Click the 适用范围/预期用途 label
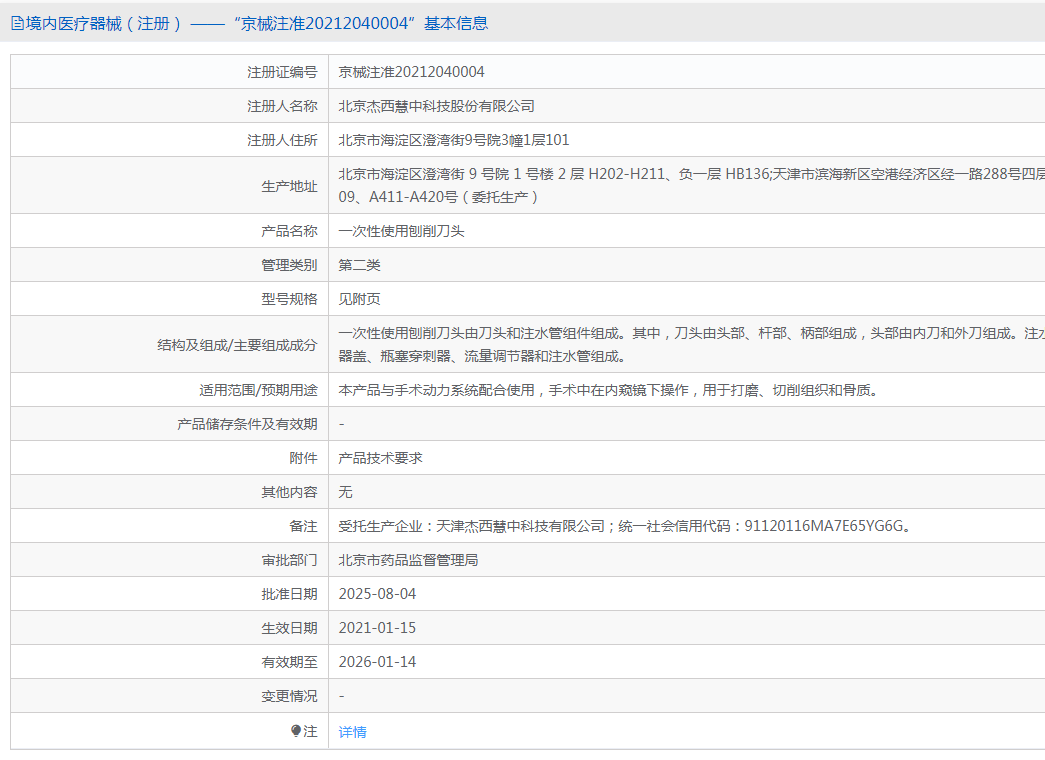This screenshot has width=1045, height=760. (x=259, y=390)
